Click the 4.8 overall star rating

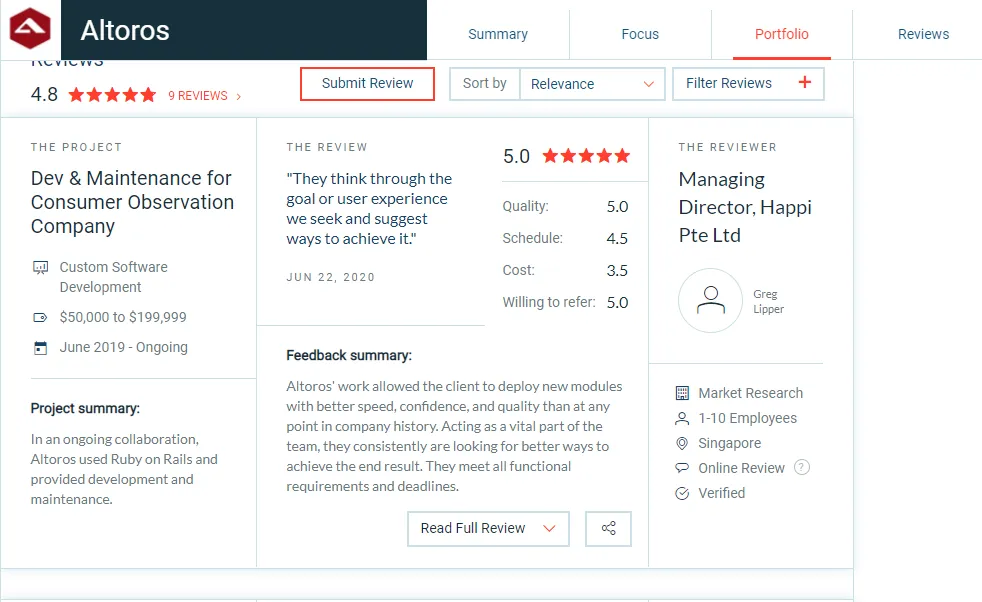tap(112, 95)
